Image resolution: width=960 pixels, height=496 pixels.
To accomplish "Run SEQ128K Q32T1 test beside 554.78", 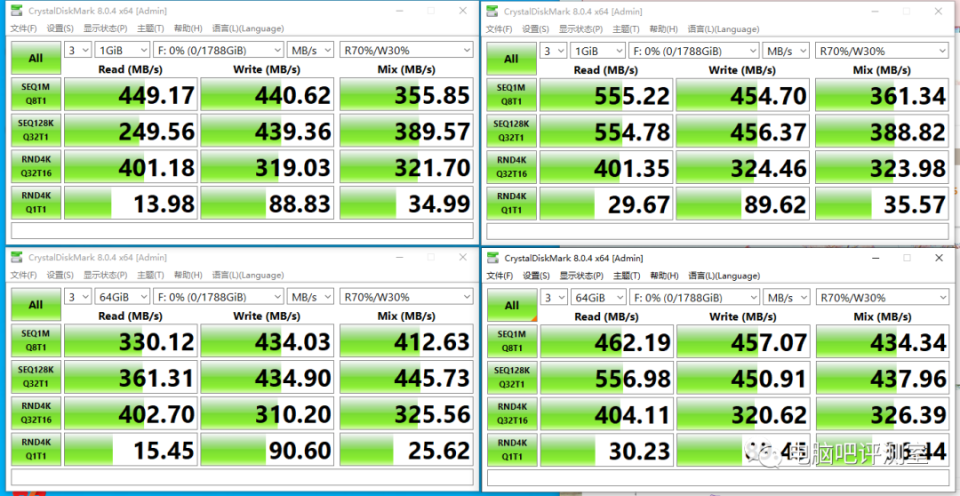I will click(x=511, y=131).
